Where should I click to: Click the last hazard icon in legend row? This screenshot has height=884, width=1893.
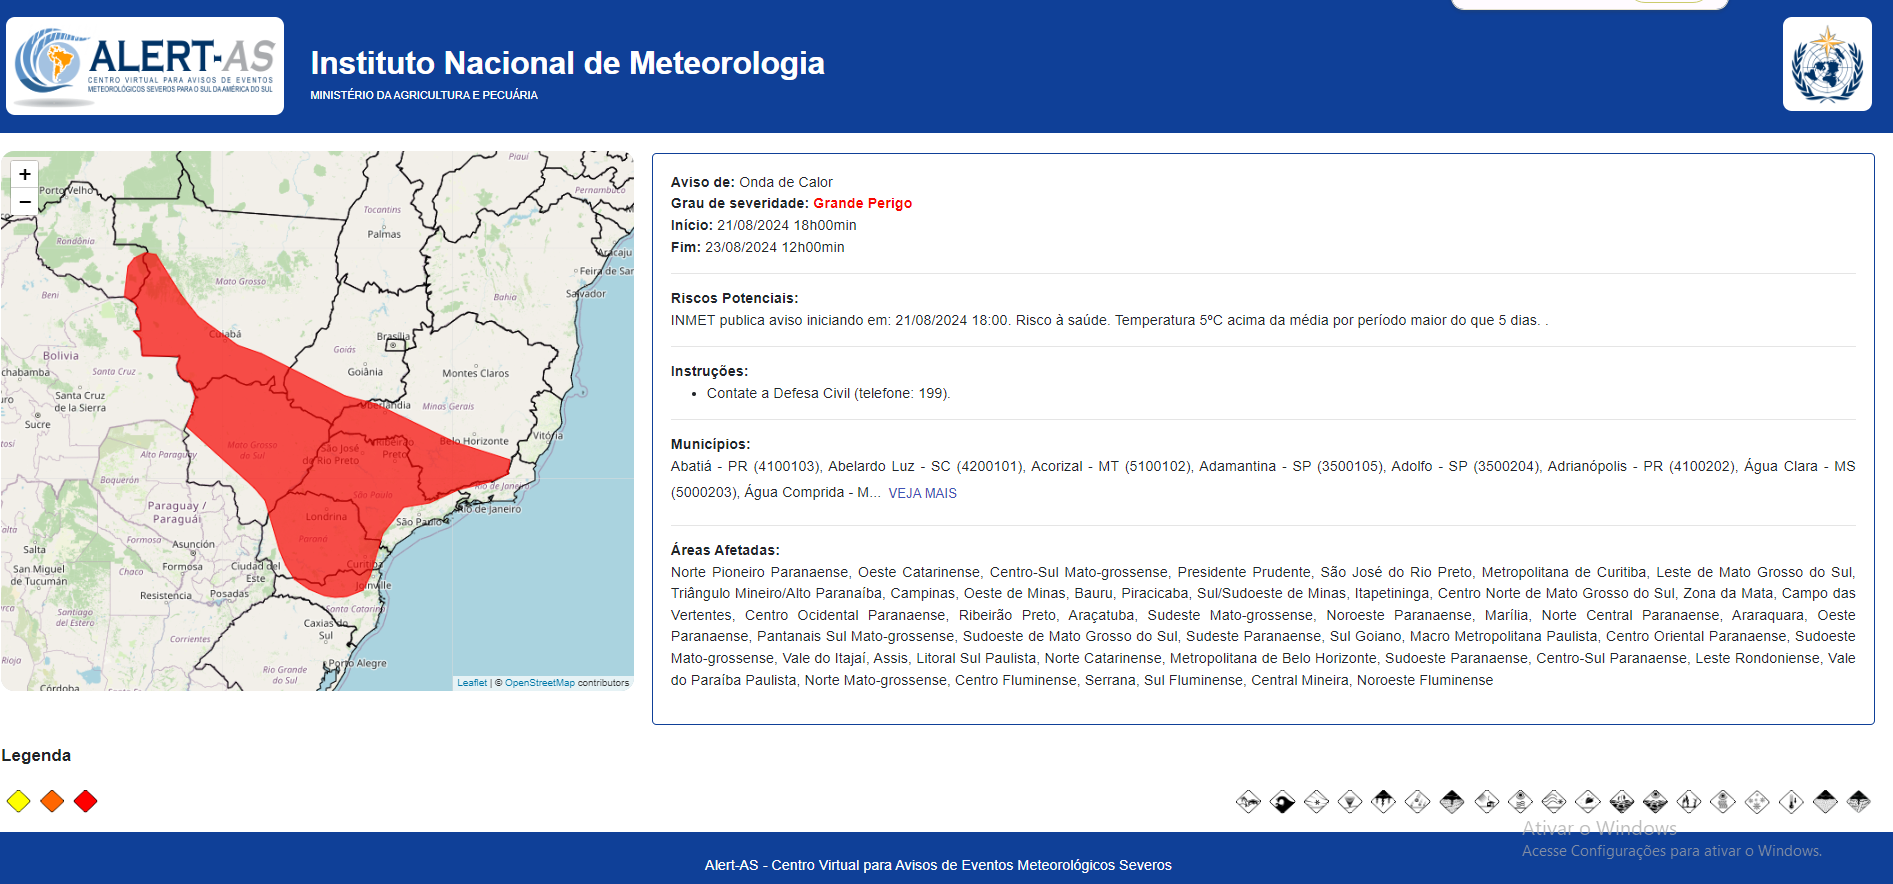tap(1859, 801)
